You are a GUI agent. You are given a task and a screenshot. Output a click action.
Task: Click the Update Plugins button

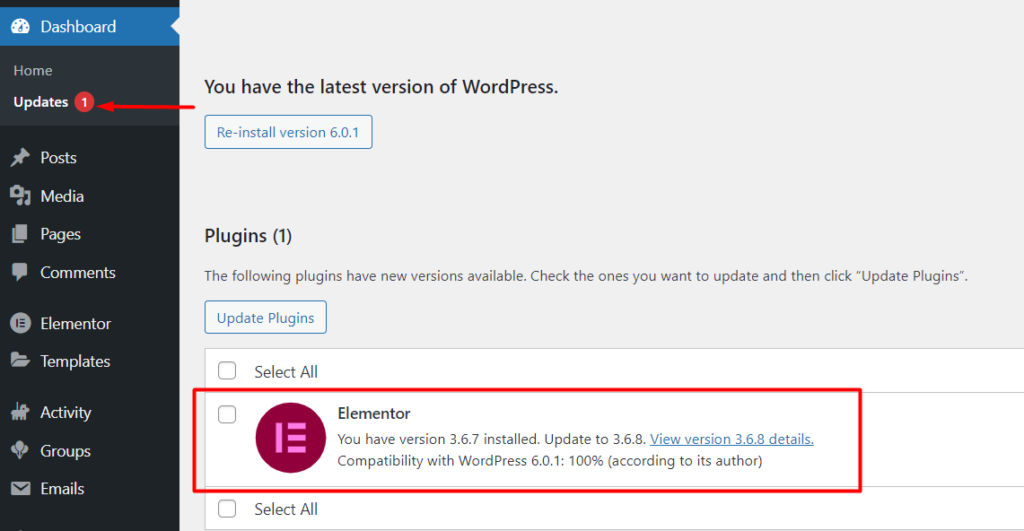265,317
